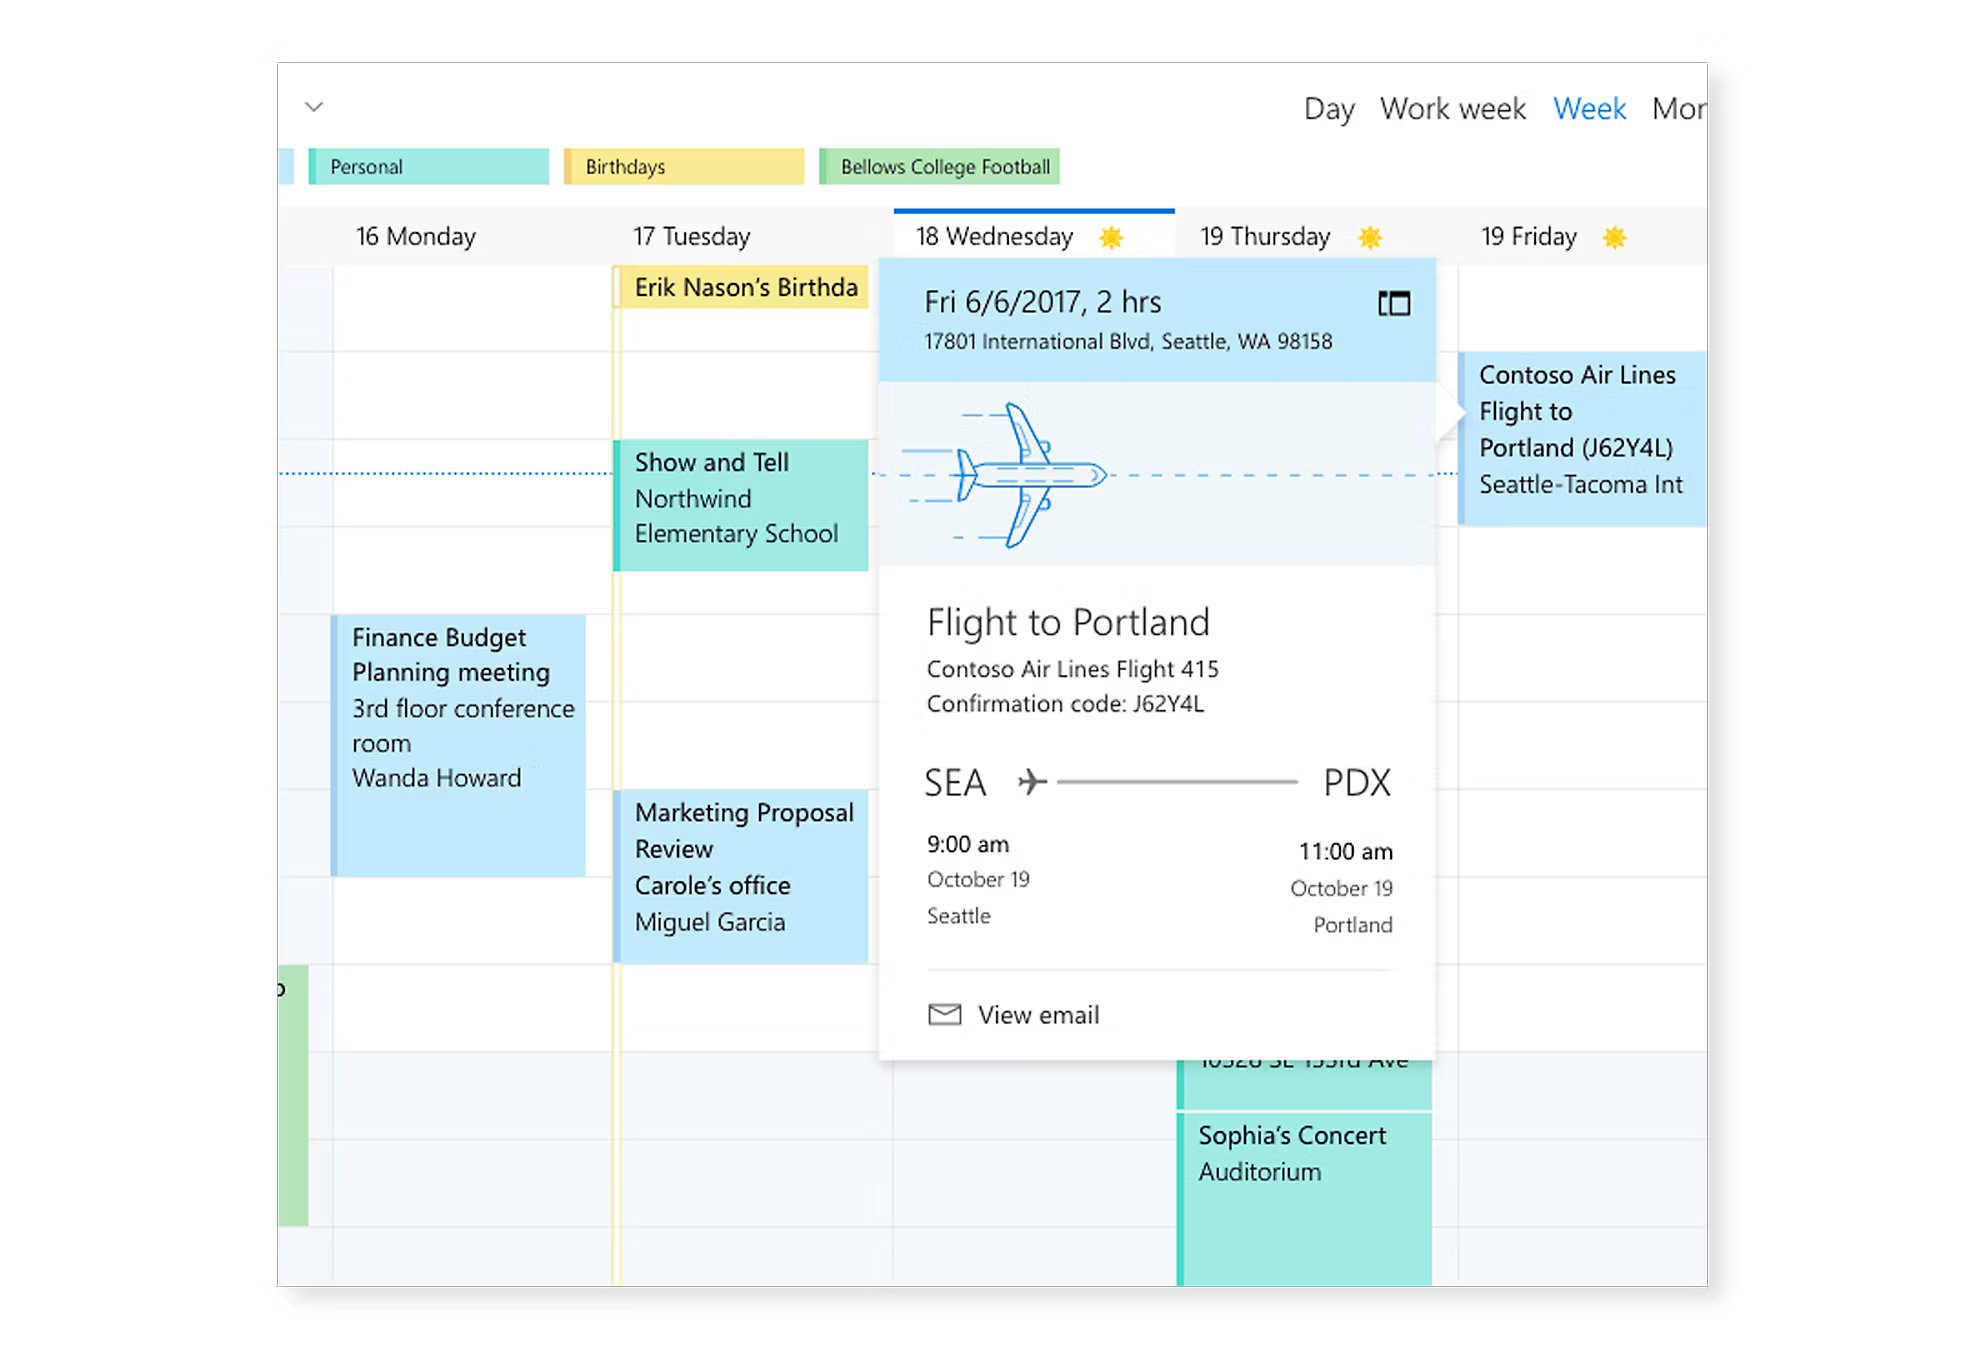Click the envelope icon beside View email
Screen dimensions: 1985x1350
pyautogui.click(x=944, y=1014)
